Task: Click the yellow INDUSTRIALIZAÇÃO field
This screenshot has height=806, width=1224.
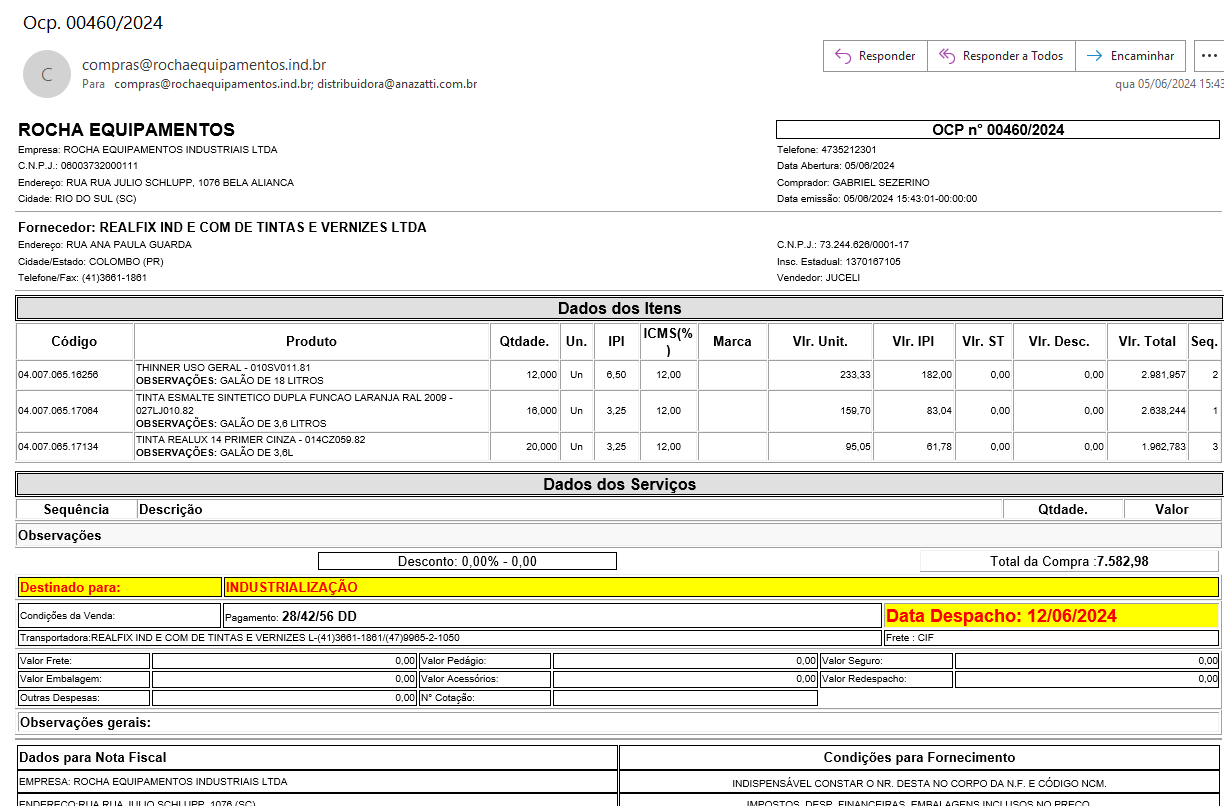Action: 291,587
